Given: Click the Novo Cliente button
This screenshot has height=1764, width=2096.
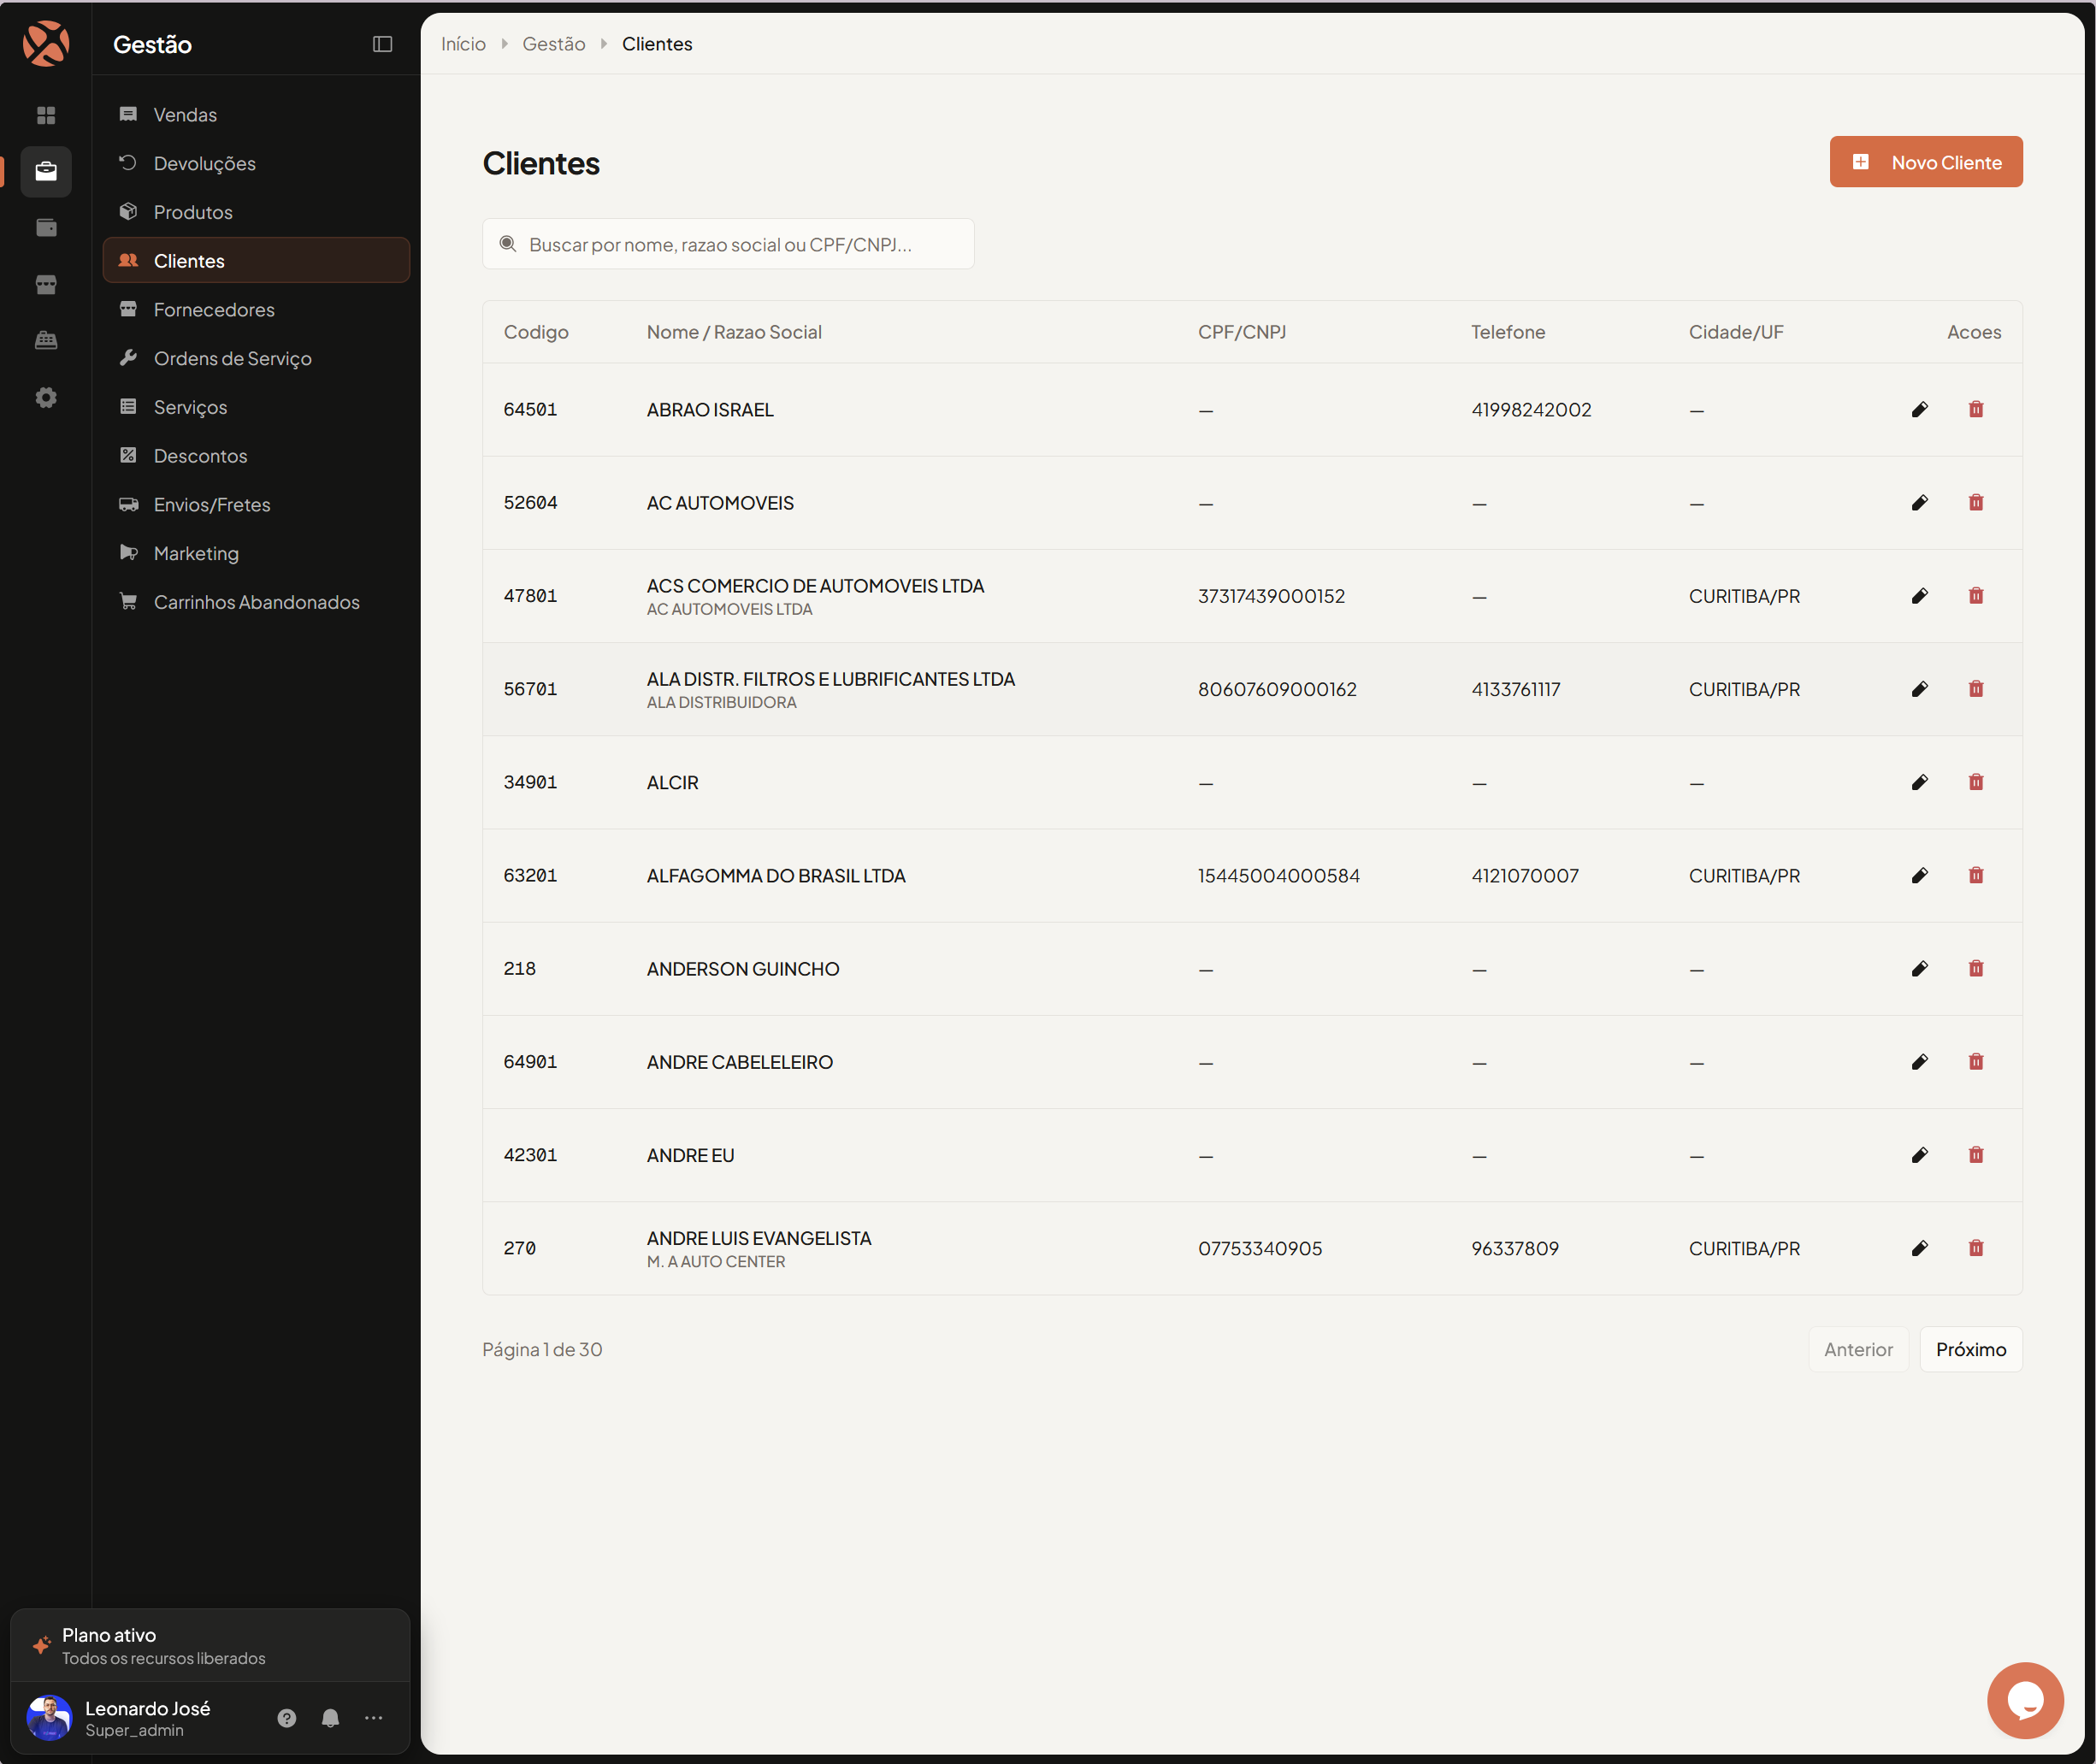Looking at the screenshot, I should [1925, 161].
